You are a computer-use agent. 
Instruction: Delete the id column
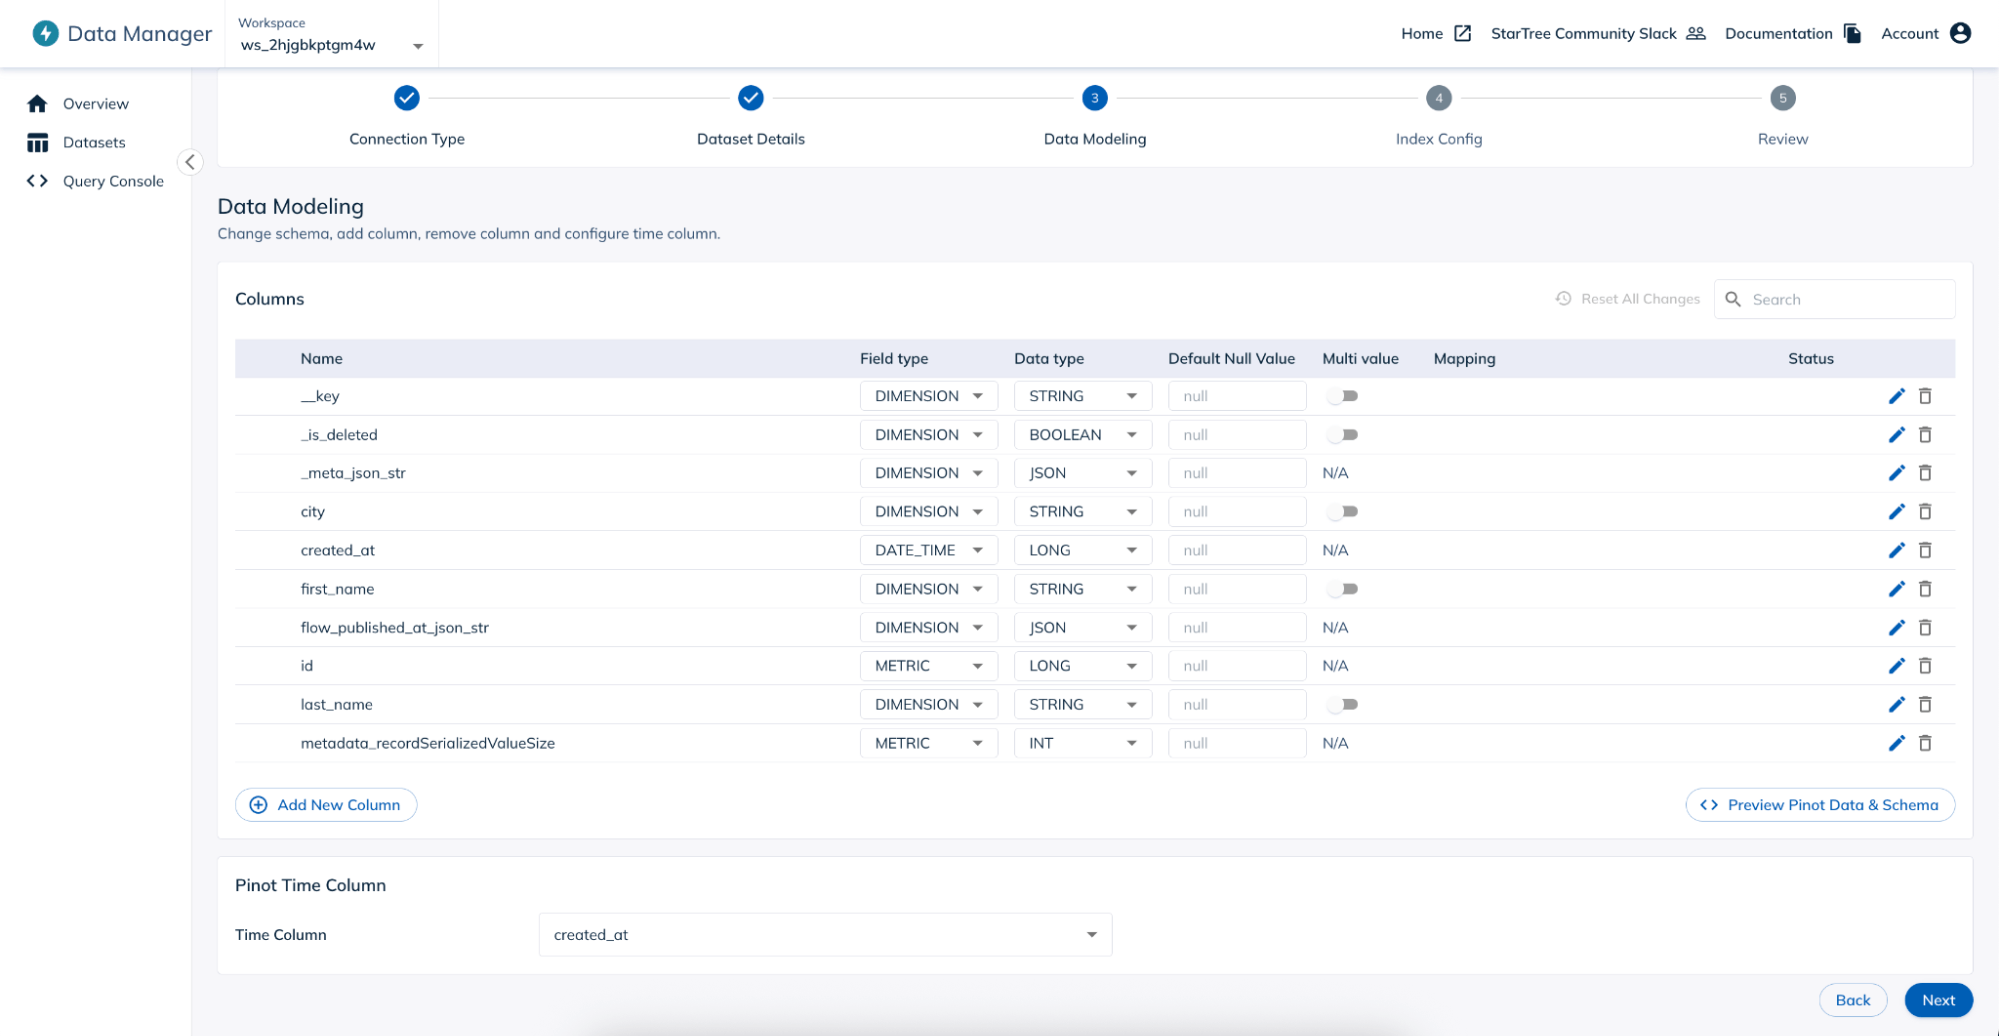(x=1925, y=666)
